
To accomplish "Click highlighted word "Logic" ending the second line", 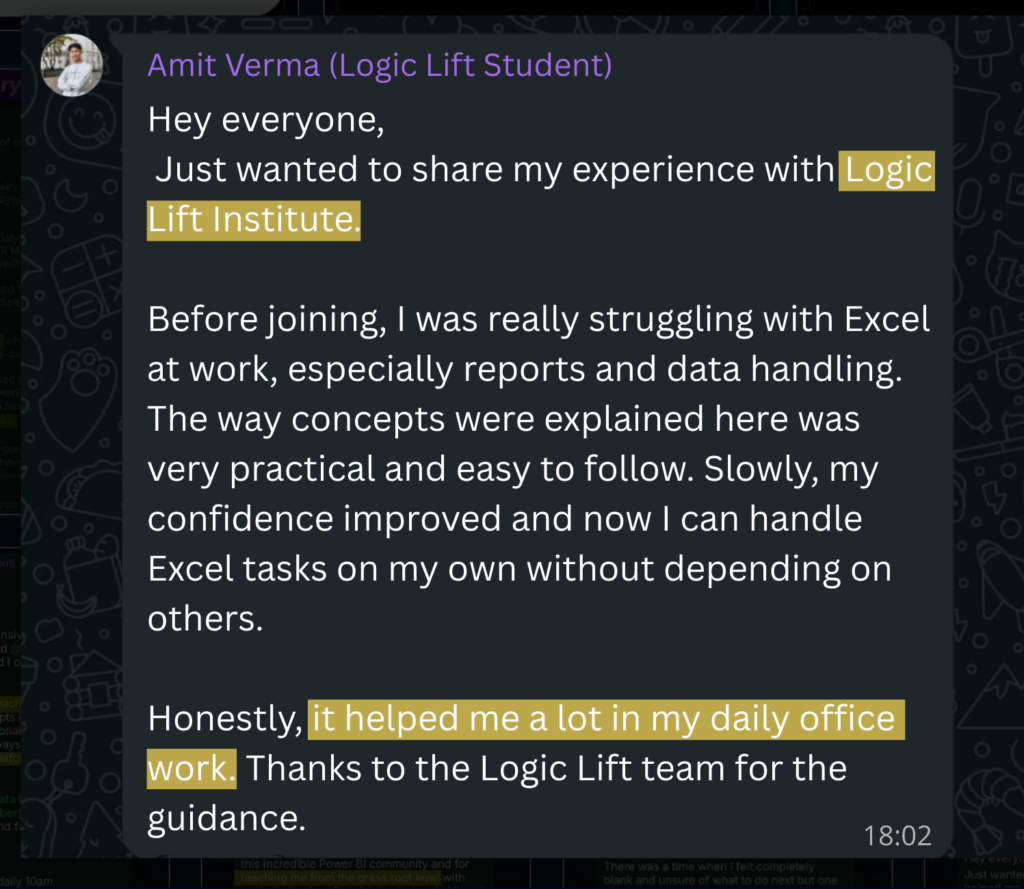I will point(888,171).
